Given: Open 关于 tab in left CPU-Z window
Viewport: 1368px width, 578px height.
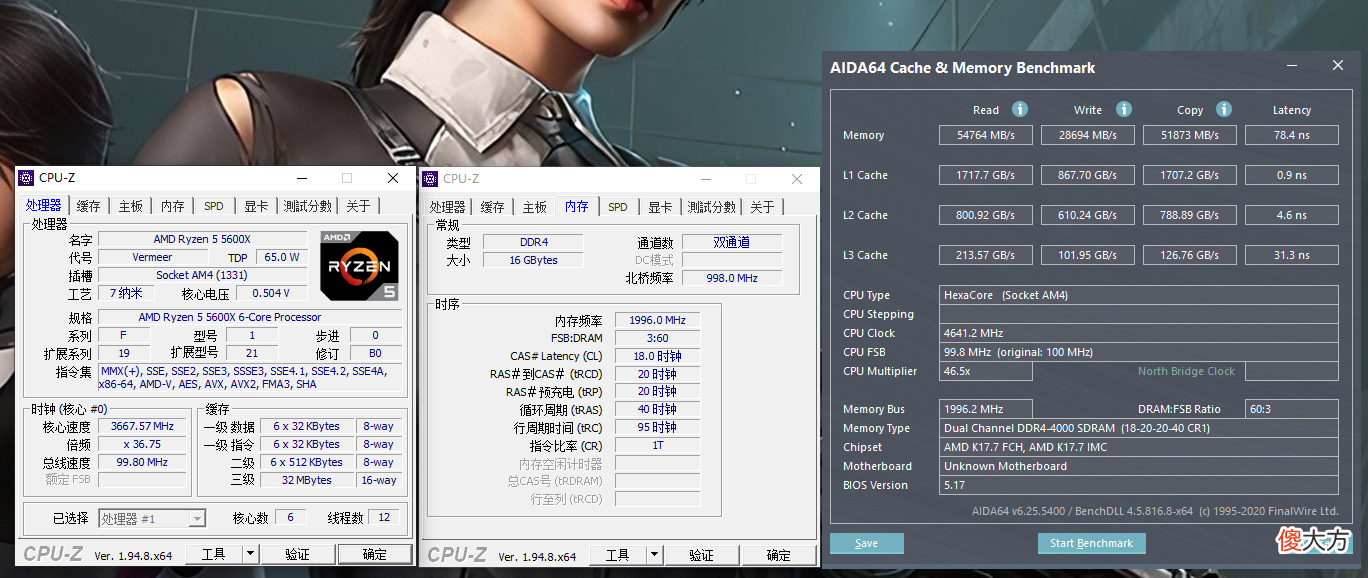Looking at the screenshot, I should [358, 206].
